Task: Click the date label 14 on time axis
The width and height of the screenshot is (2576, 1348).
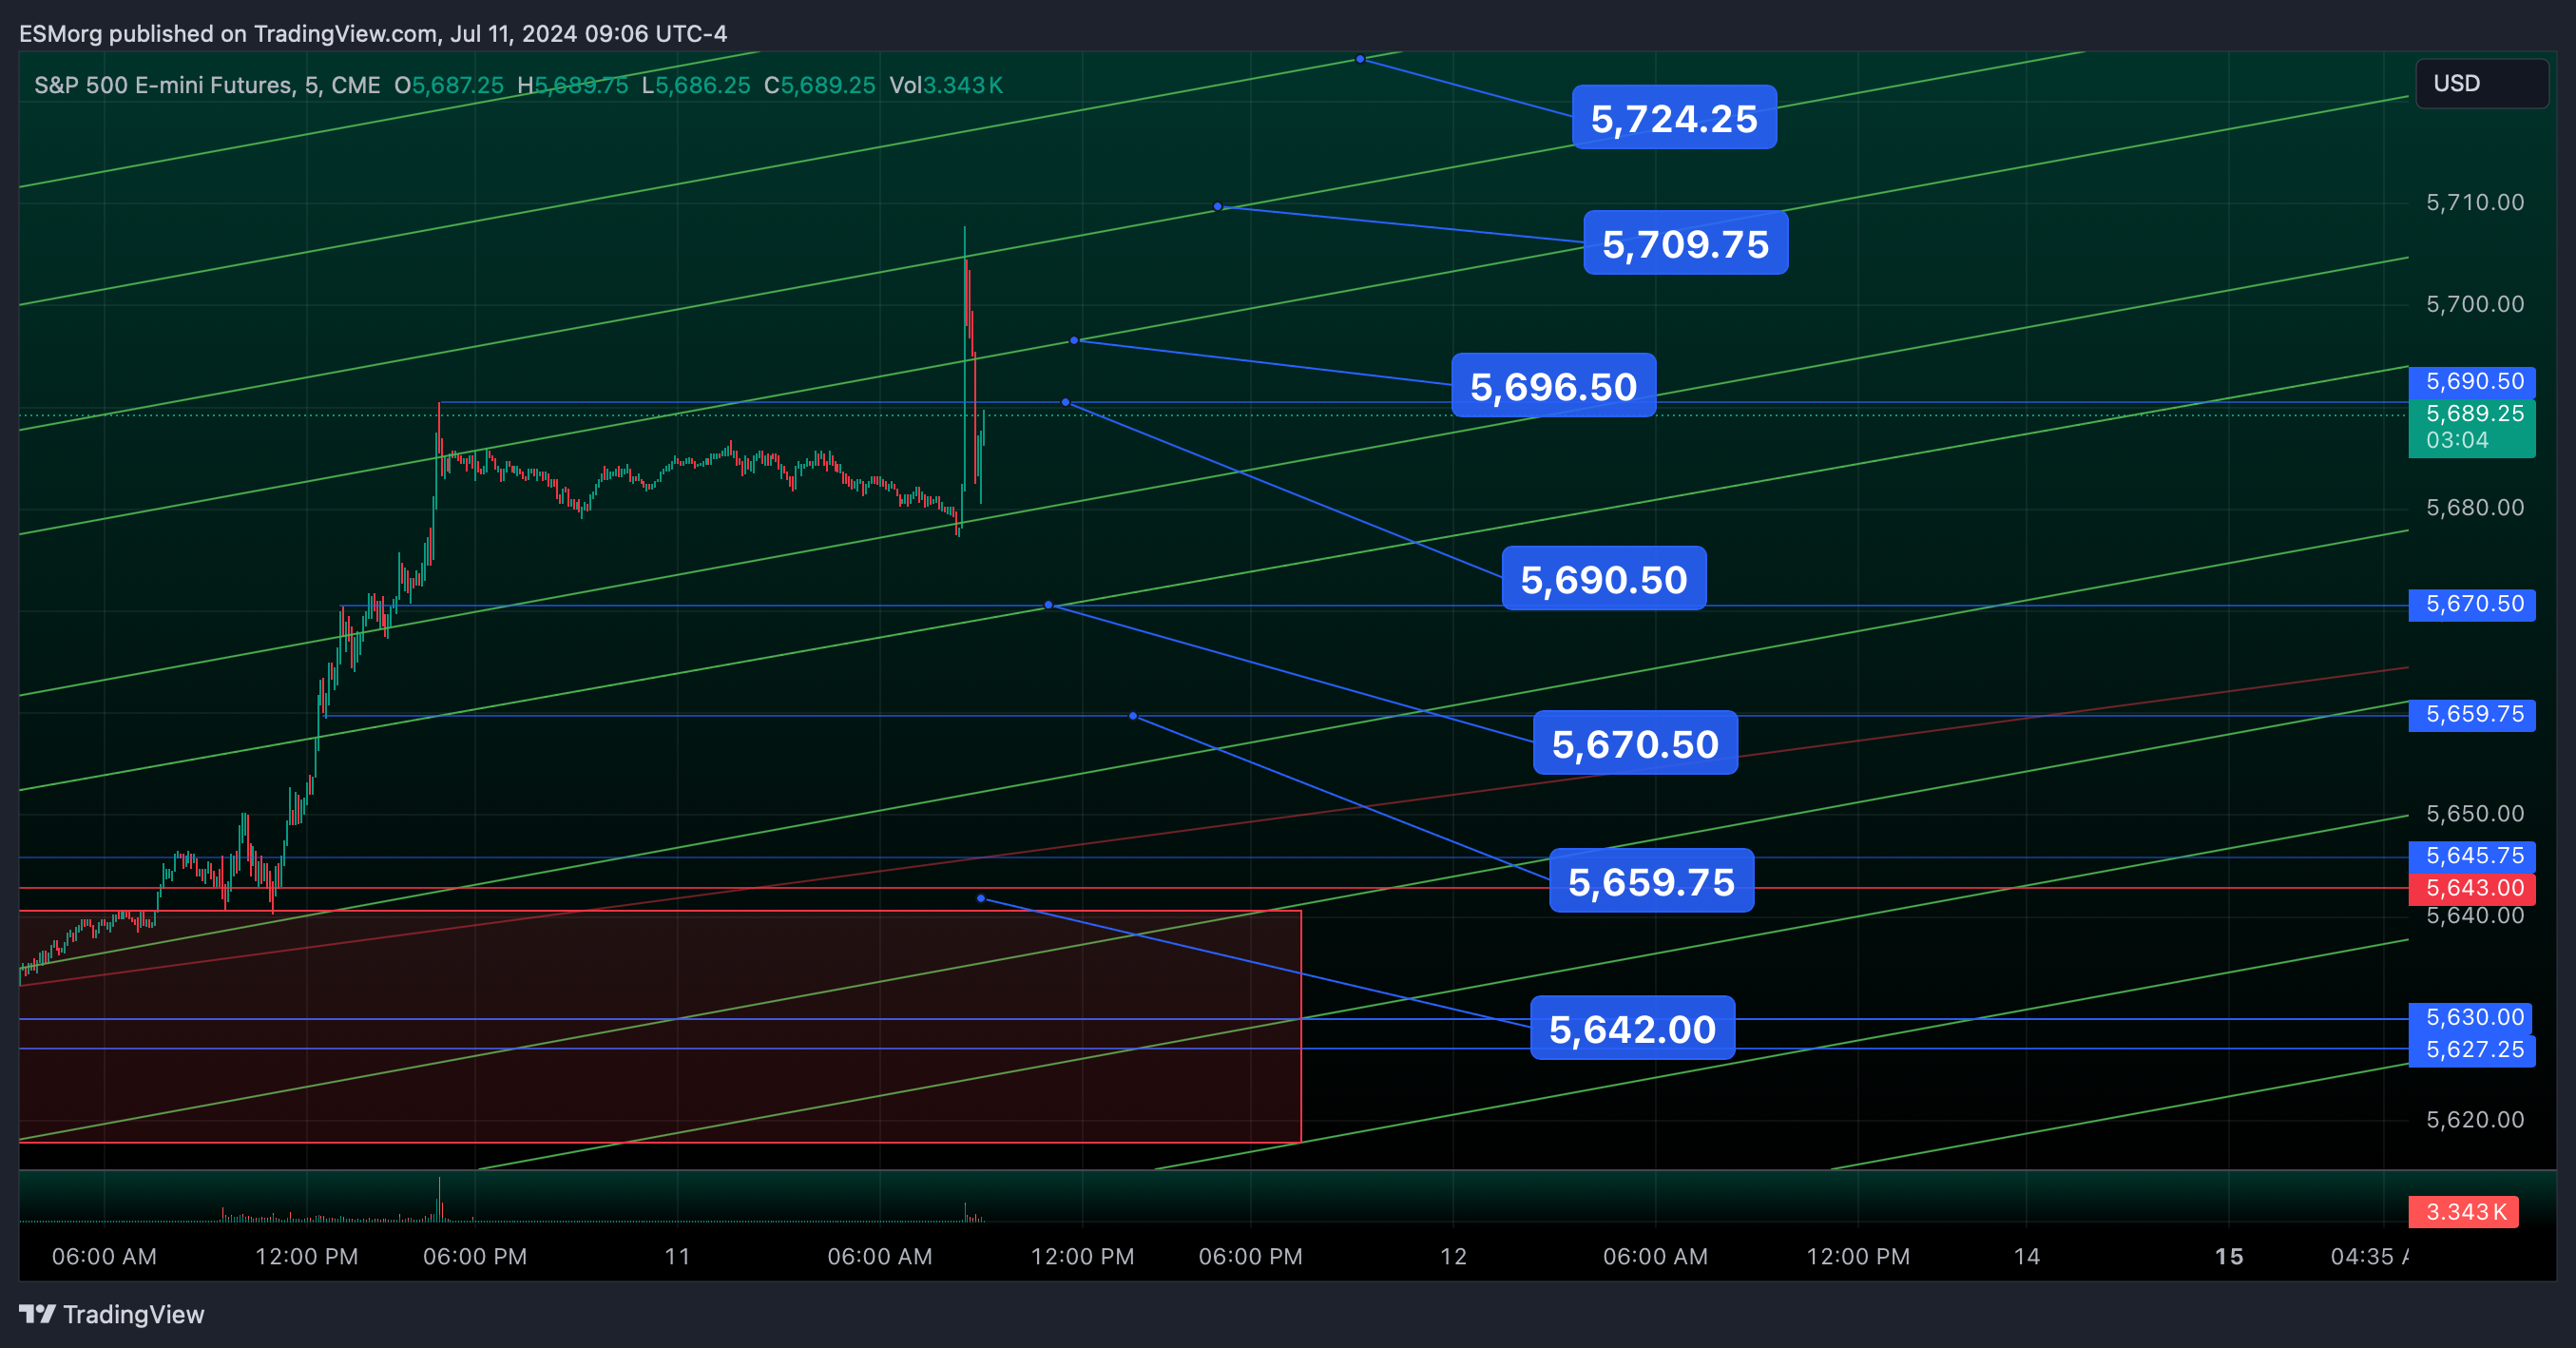Action: [2027, 1256]
